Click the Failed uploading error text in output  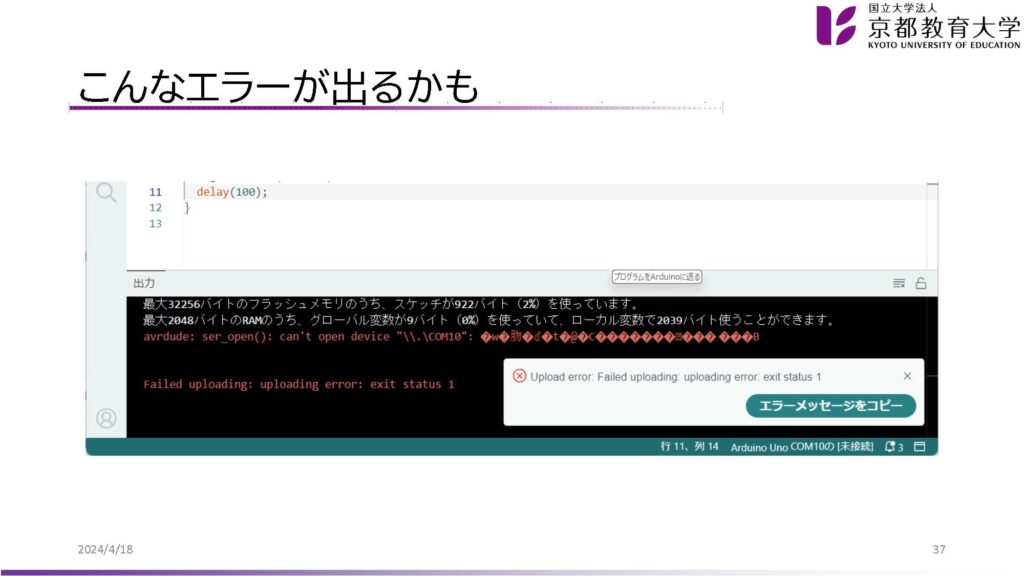[298, 384]
